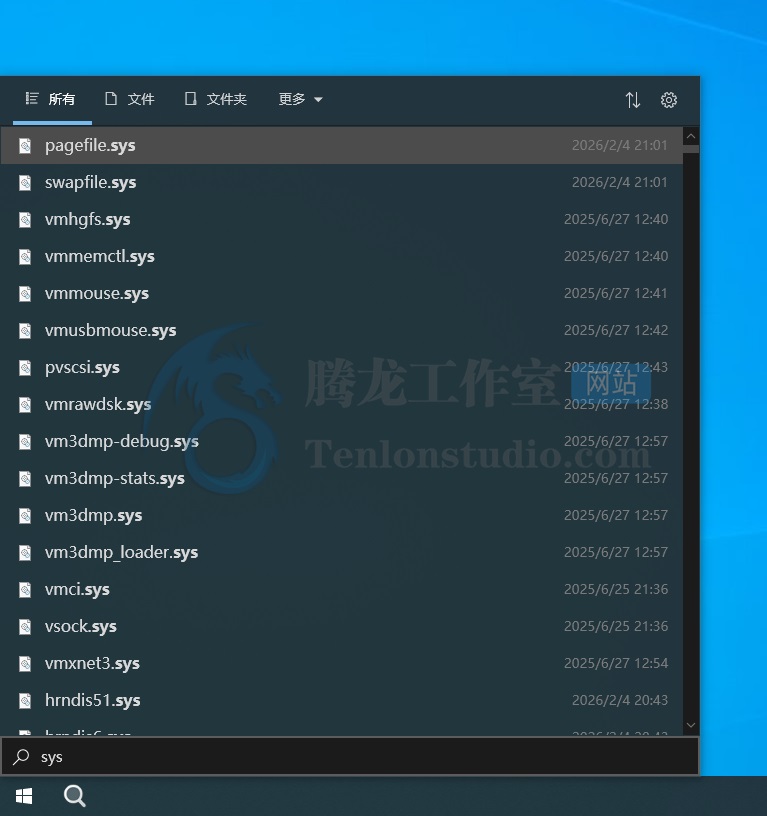Click the swapfile.sys file icon
Viewport: 767px width, 816px height.
pos(25,183)
